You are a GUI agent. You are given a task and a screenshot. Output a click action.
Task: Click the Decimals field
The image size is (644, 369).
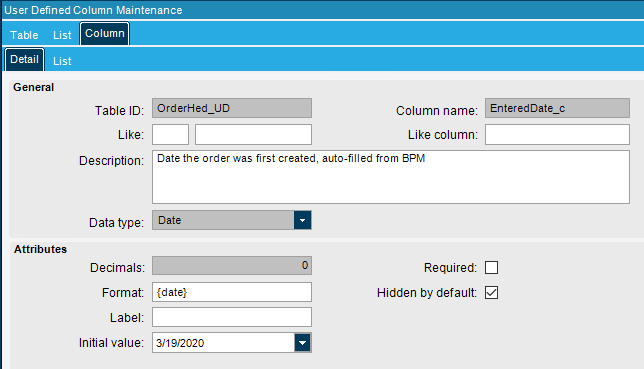tap(232, 265)
